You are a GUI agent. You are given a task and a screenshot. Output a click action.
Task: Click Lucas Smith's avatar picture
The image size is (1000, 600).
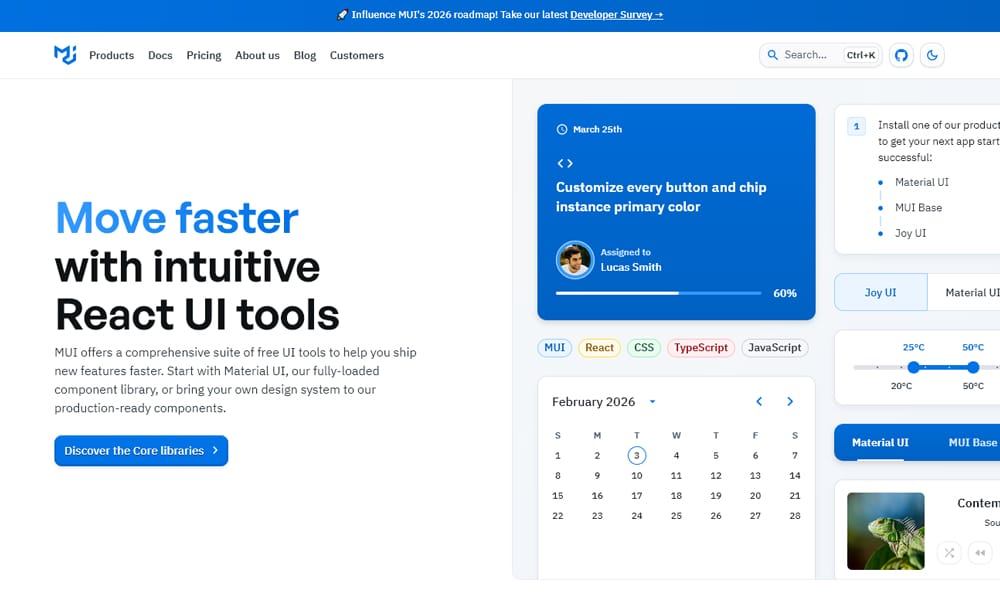point(575,260)
